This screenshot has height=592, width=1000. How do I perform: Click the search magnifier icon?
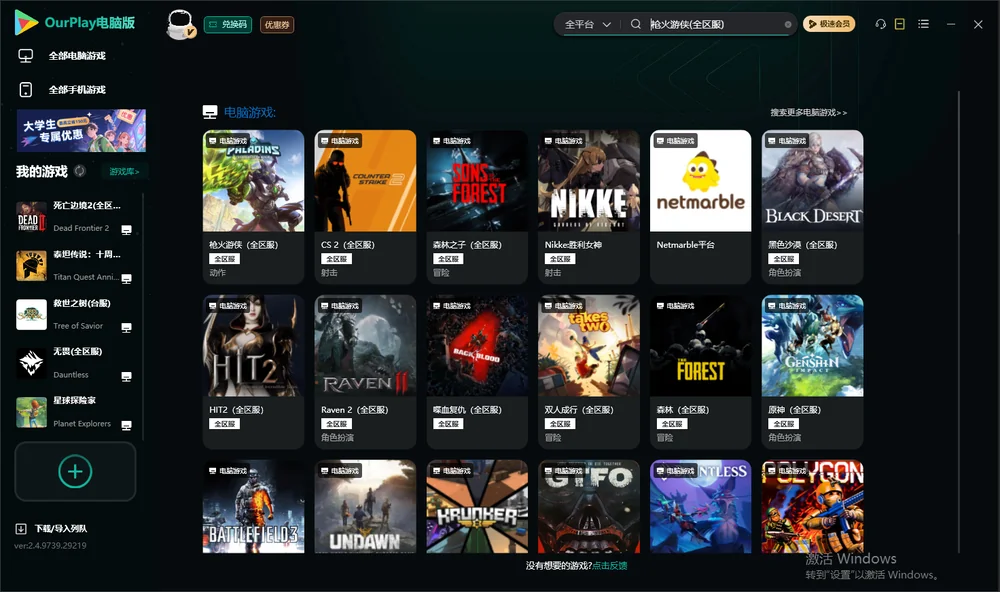(635, 24)
